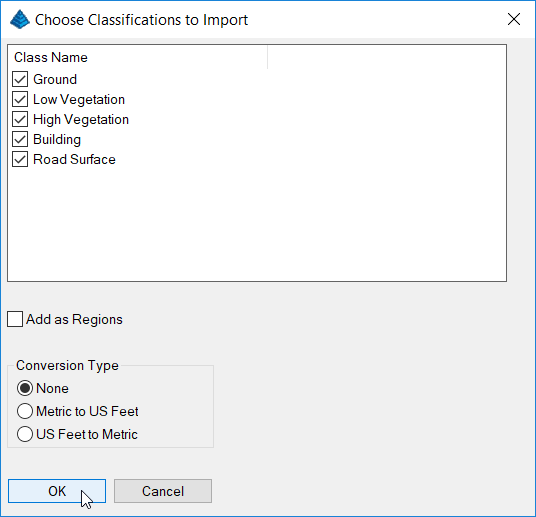The height and width of the screenshot is (517, 536).
Task: Confirm import with the OK button
Action: [57, 491]
